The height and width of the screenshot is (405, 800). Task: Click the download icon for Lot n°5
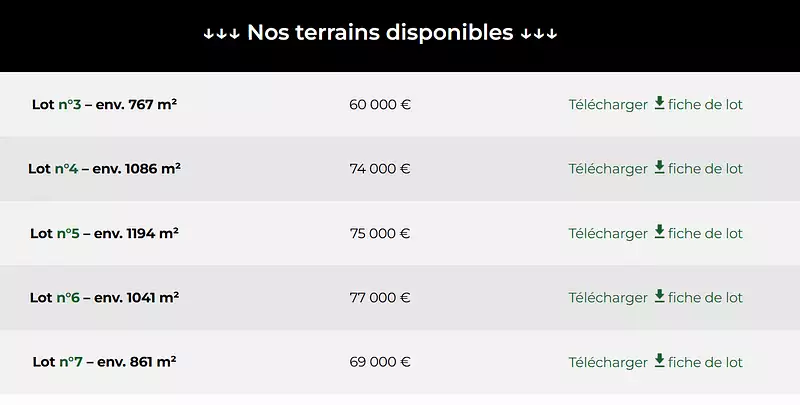659,232
